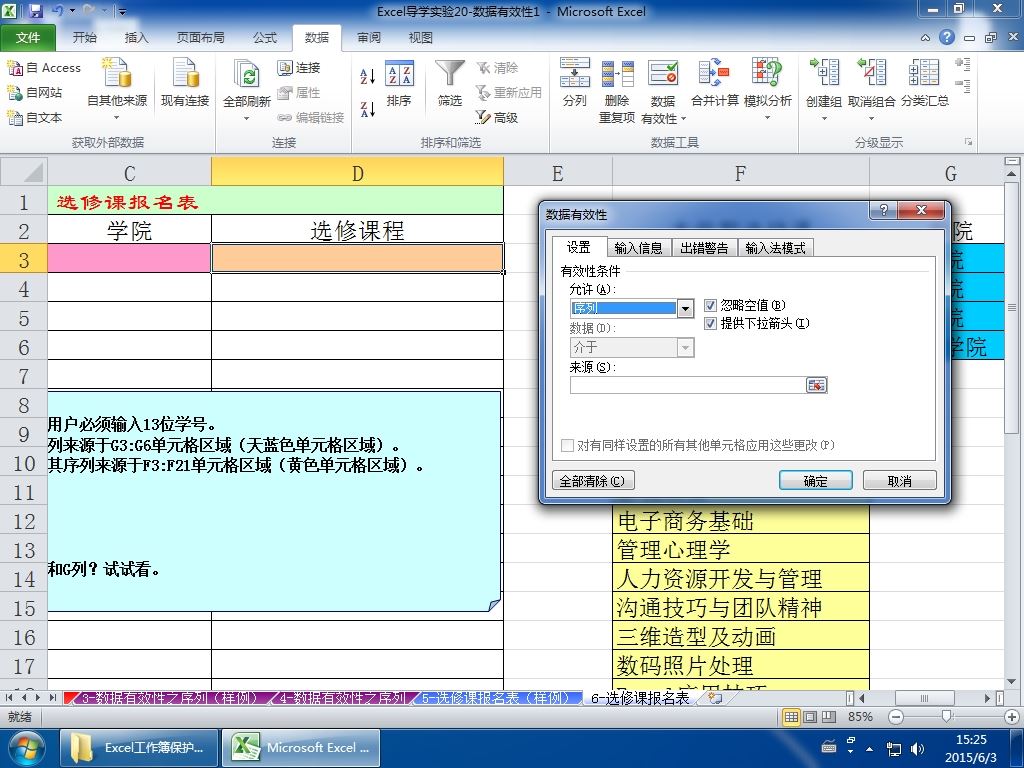Image resolution: width=1024 pixels, height=768 pixels.
Task: Open Error Alert (出错警告) dialog tab
Action: [x=704, y=248]
